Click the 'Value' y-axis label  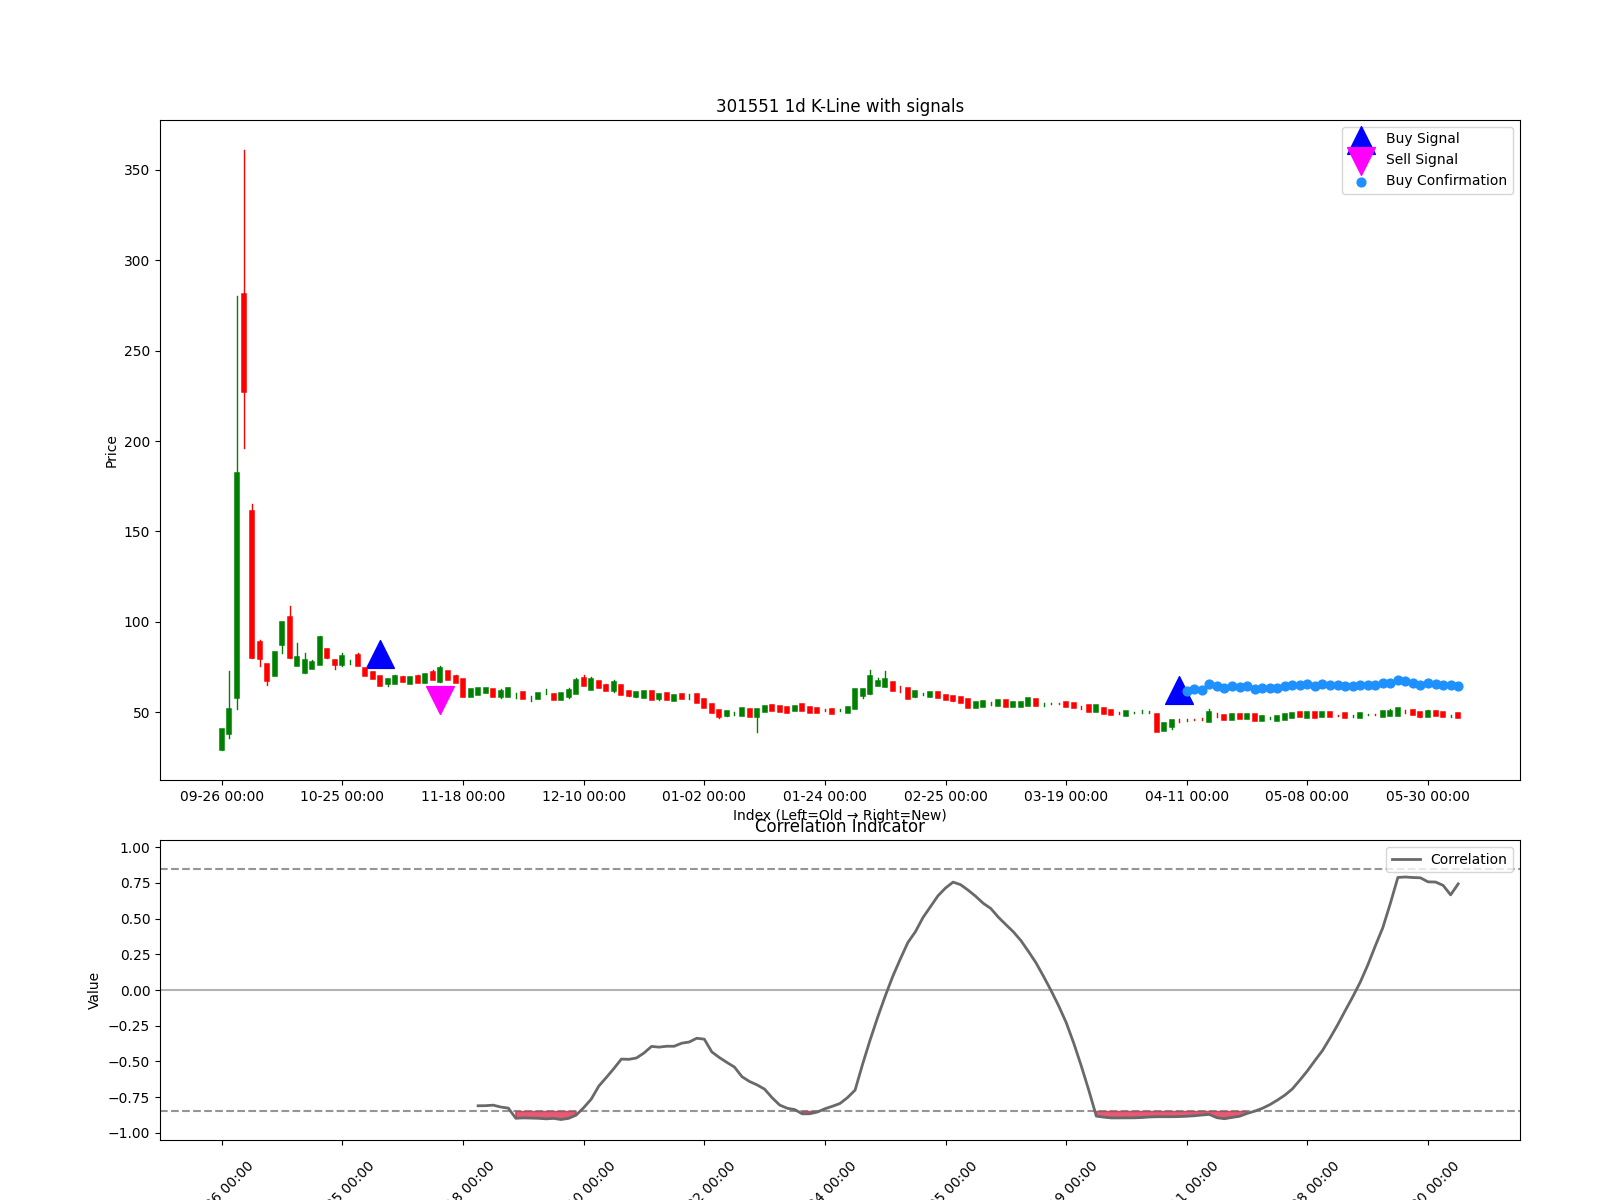[x=94, y=991]
